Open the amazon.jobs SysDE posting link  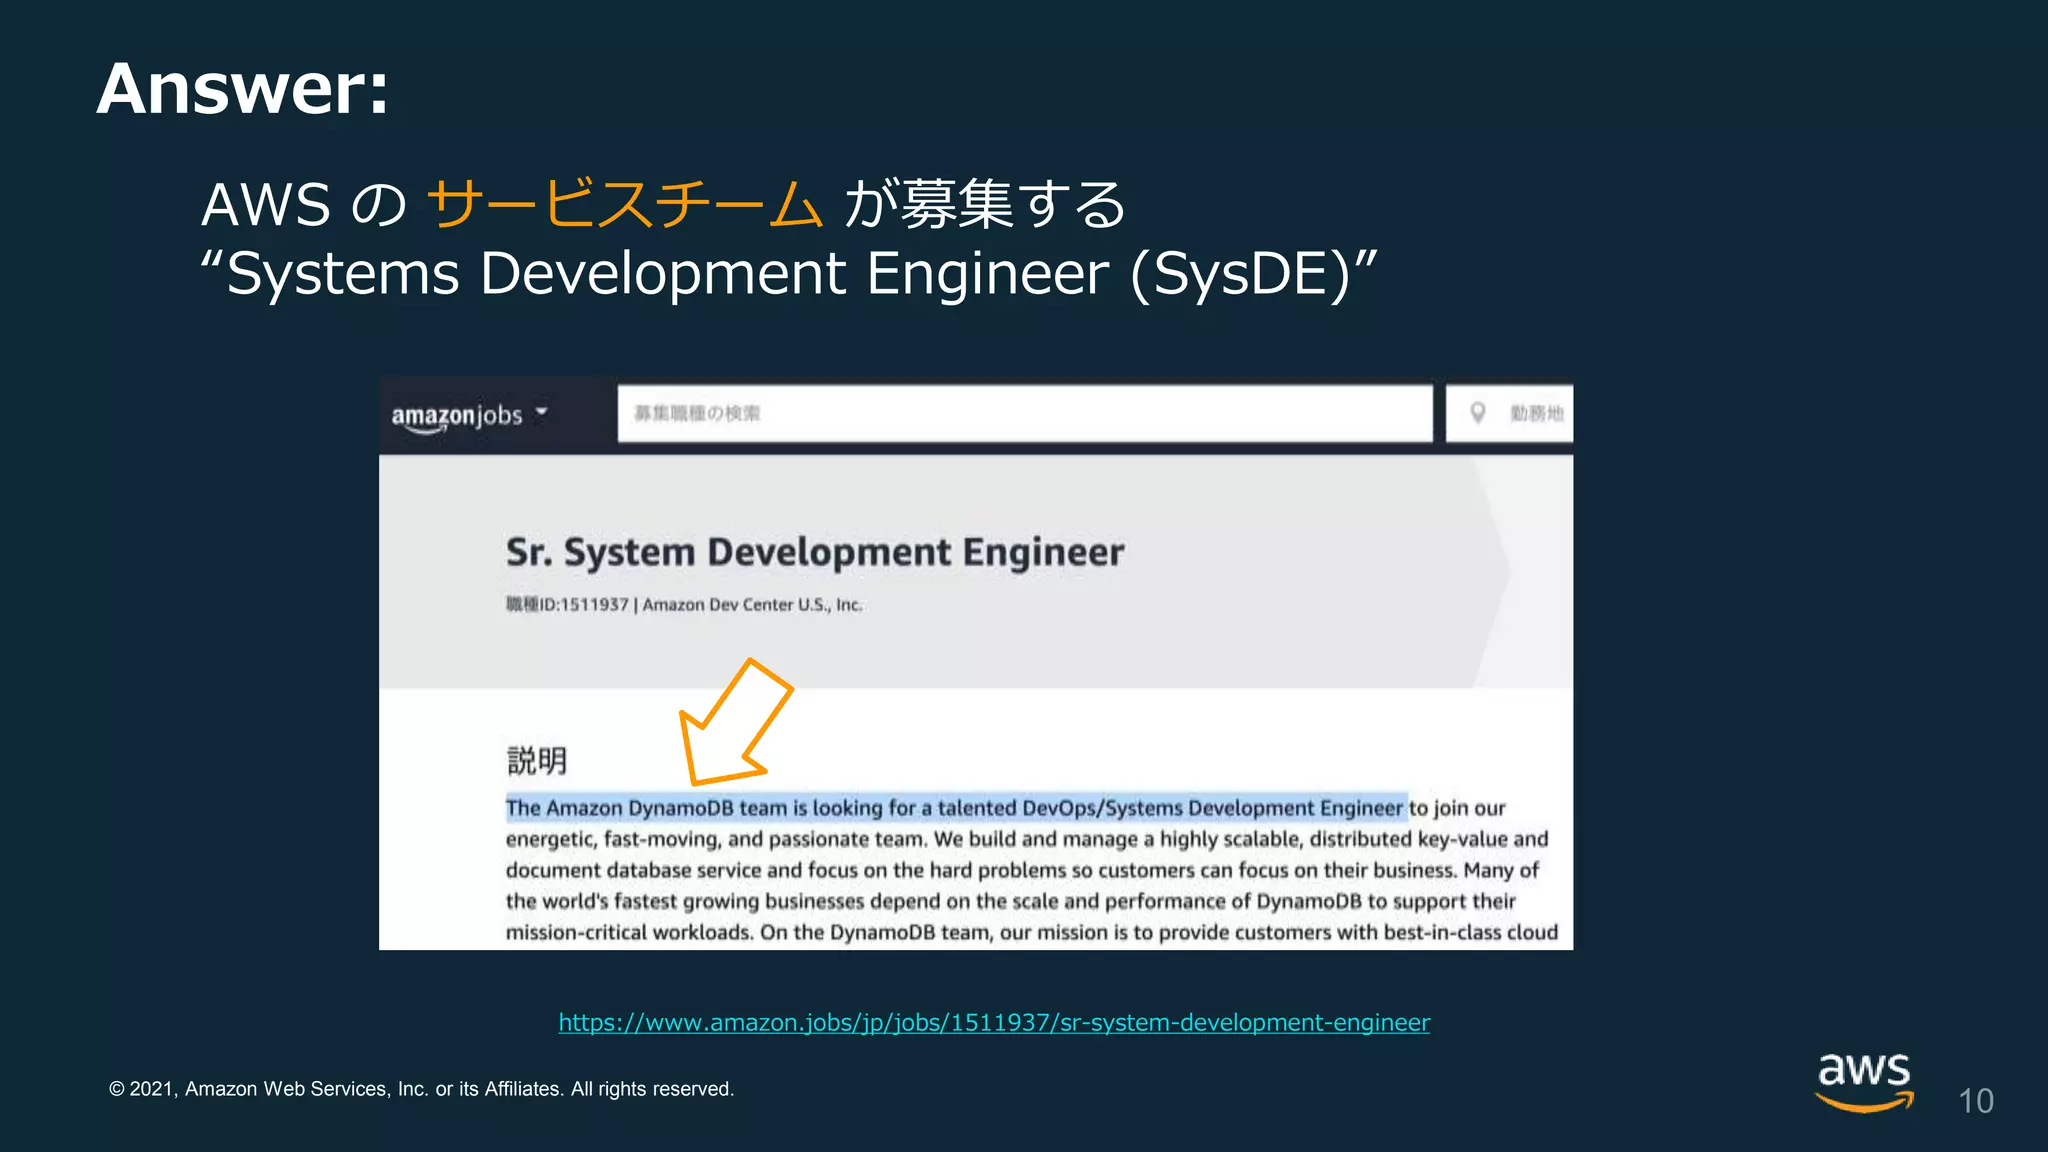coord(994,1022)
